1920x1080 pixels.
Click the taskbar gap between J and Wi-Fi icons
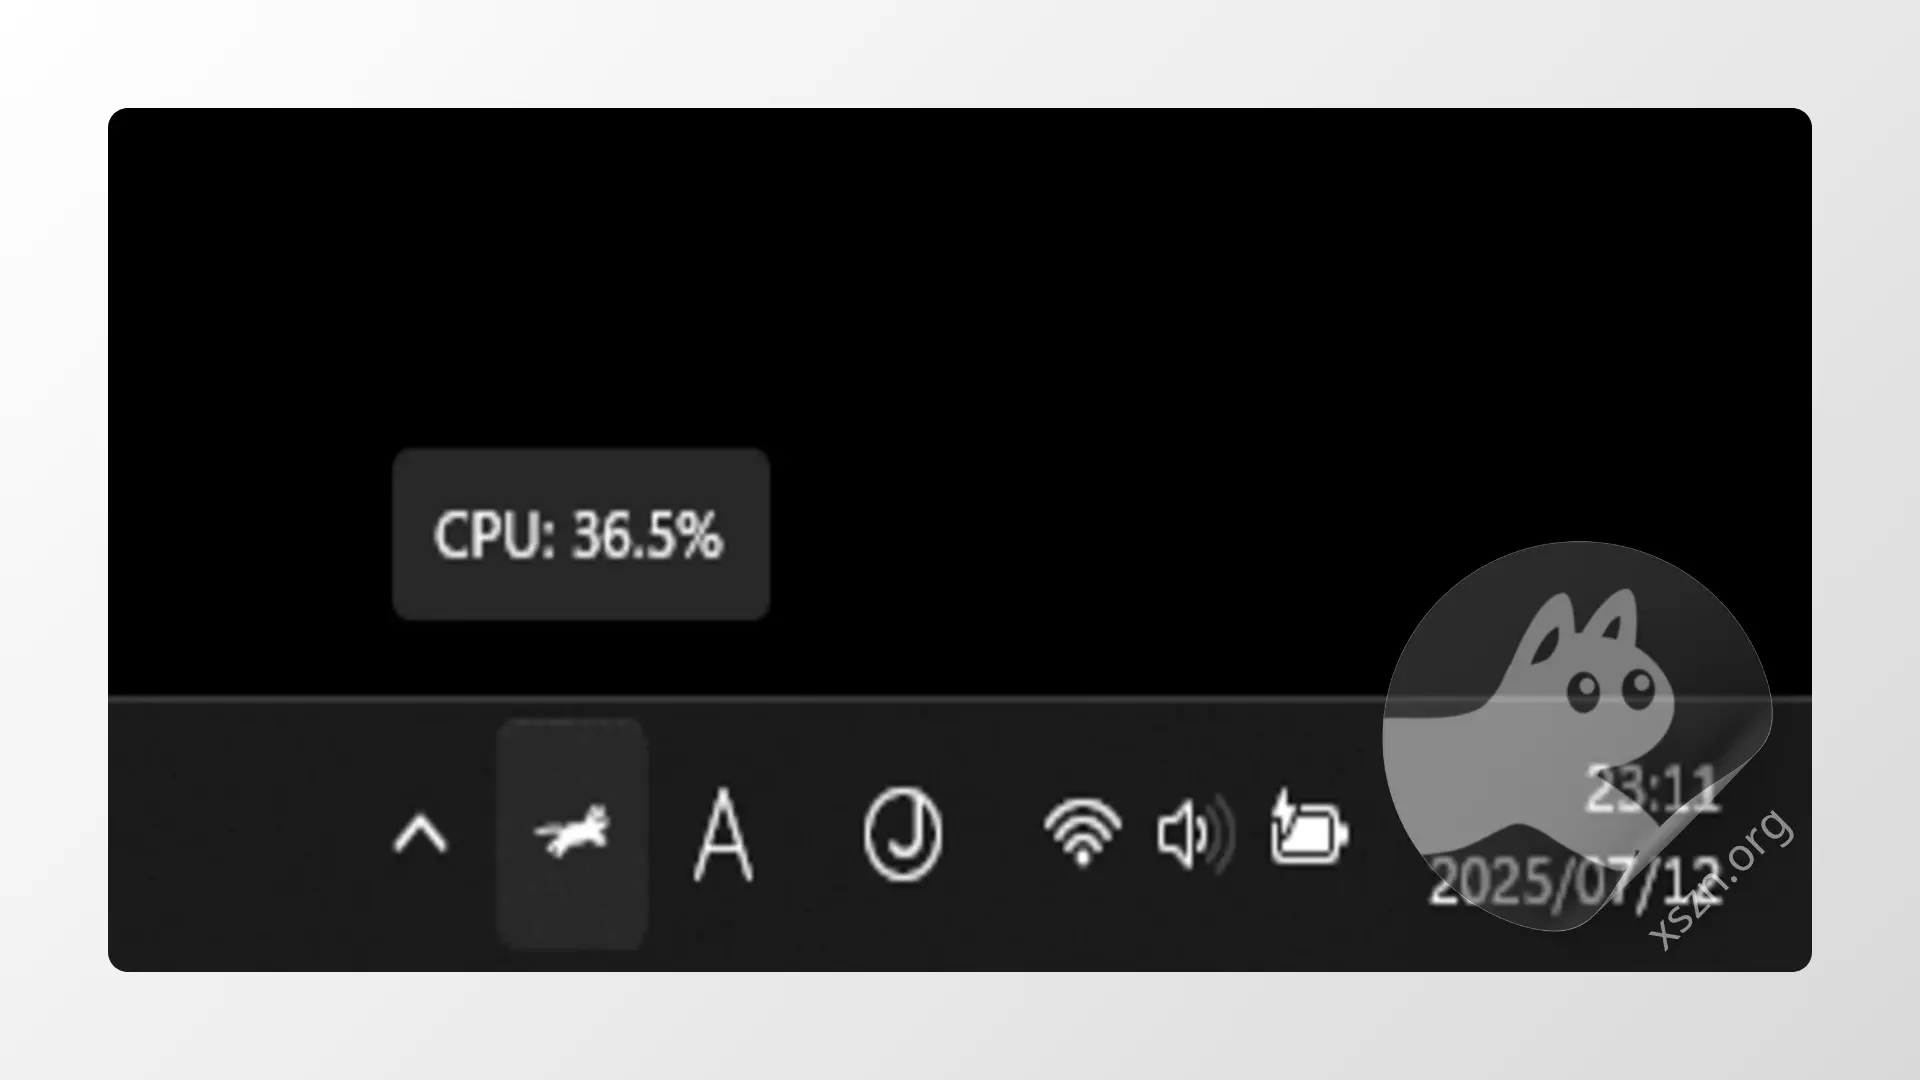pyautogui.click(x=992, y=835)
